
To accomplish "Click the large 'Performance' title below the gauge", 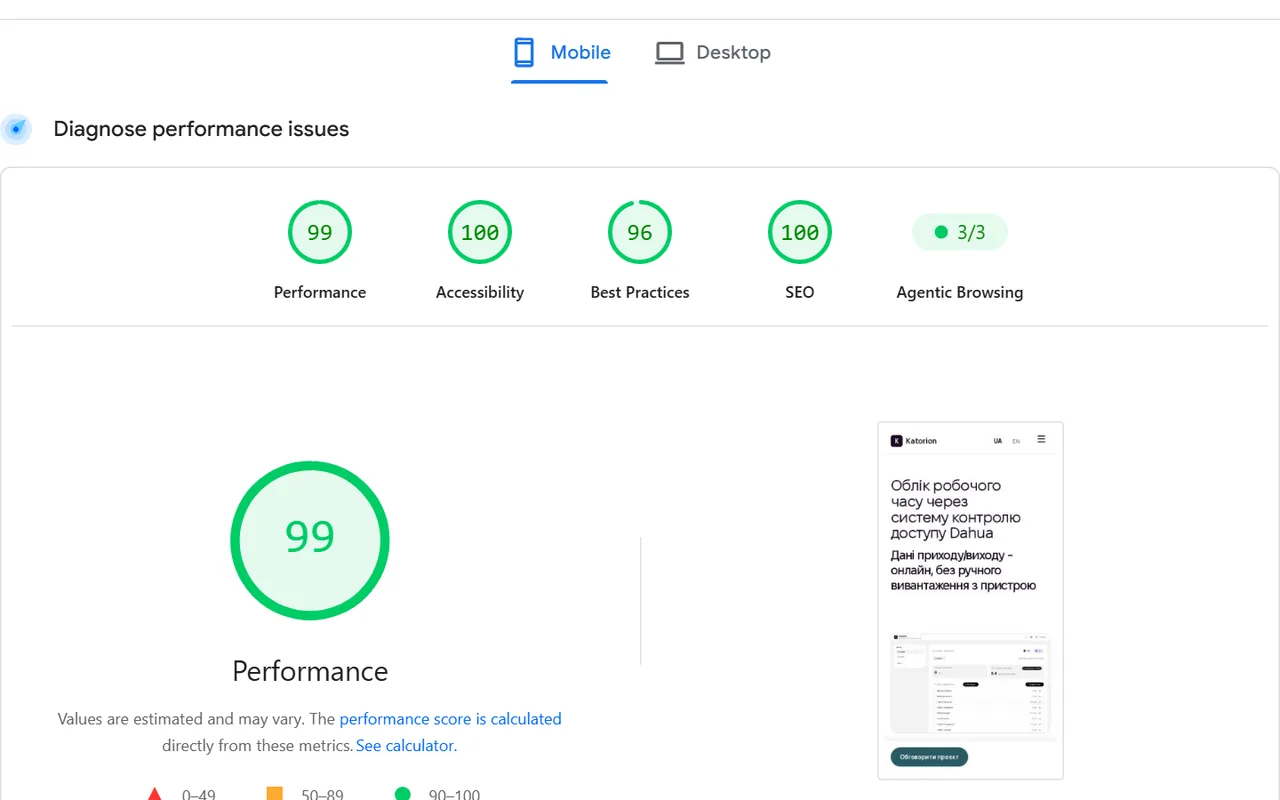I will coord(310,671).
